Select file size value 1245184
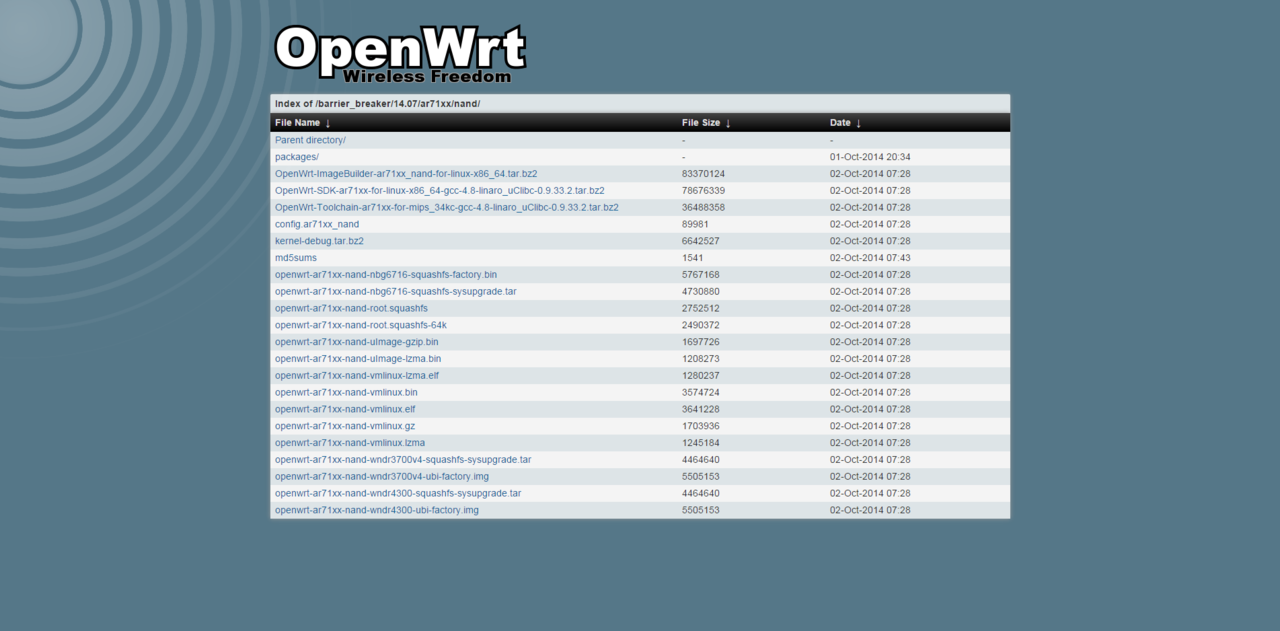The height and width of the screenshot is (631, 1280). 701,443
